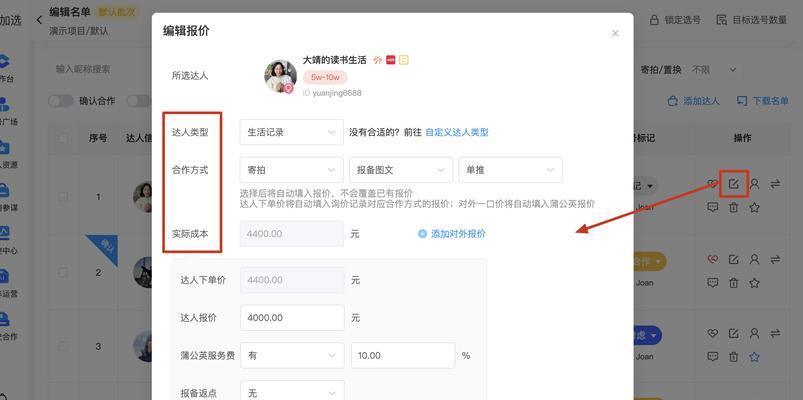
Task: Open the 报备图文 dropdown
Action: [401, 170]
